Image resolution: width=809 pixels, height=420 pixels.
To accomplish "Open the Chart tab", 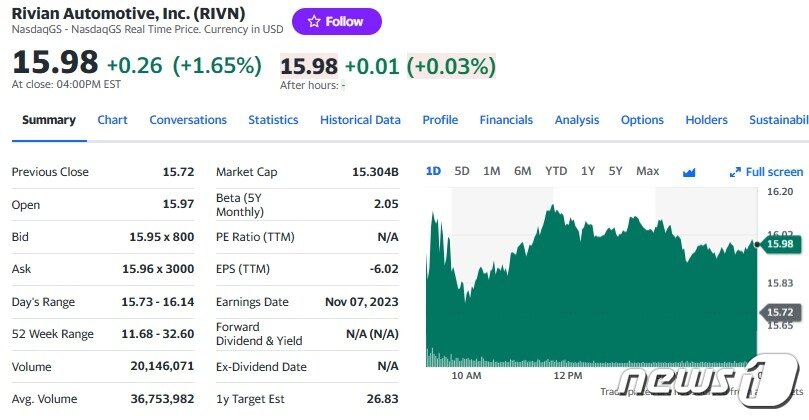I will [x=112, y=120].
